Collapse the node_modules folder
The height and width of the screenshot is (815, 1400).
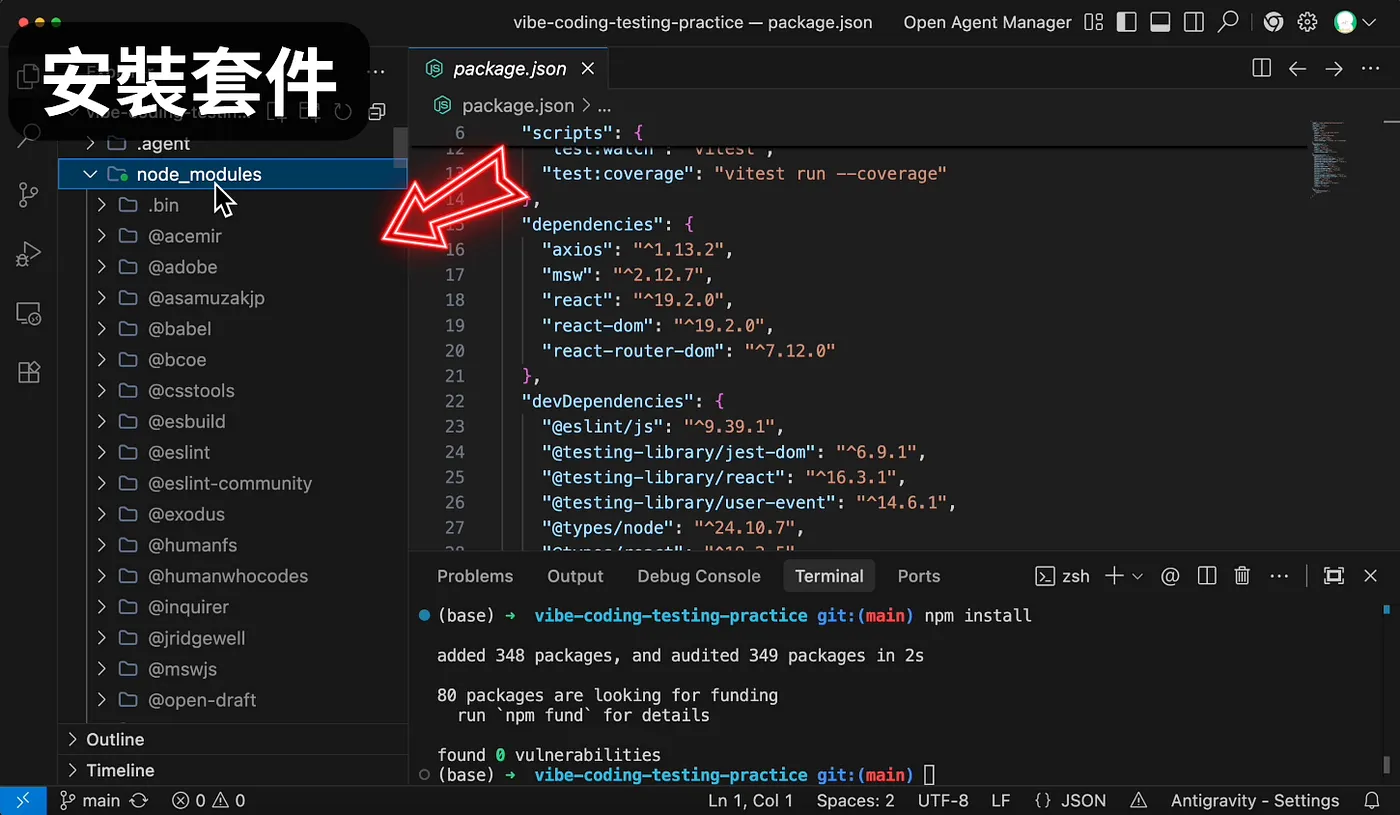(x=90, y=174)
